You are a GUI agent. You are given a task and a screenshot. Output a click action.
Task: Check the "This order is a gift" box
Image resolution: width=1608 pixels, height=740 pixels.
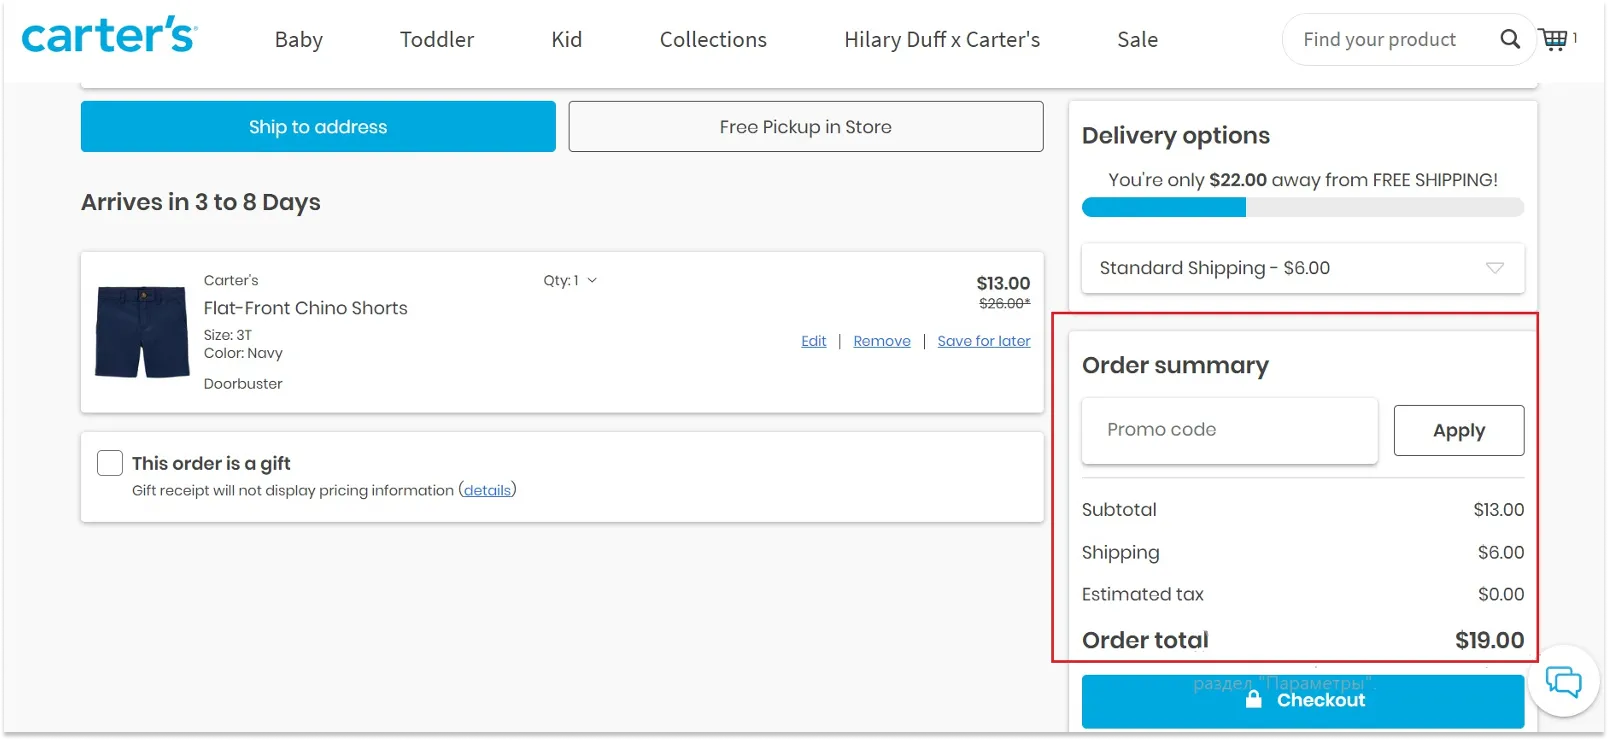point(110,463)
